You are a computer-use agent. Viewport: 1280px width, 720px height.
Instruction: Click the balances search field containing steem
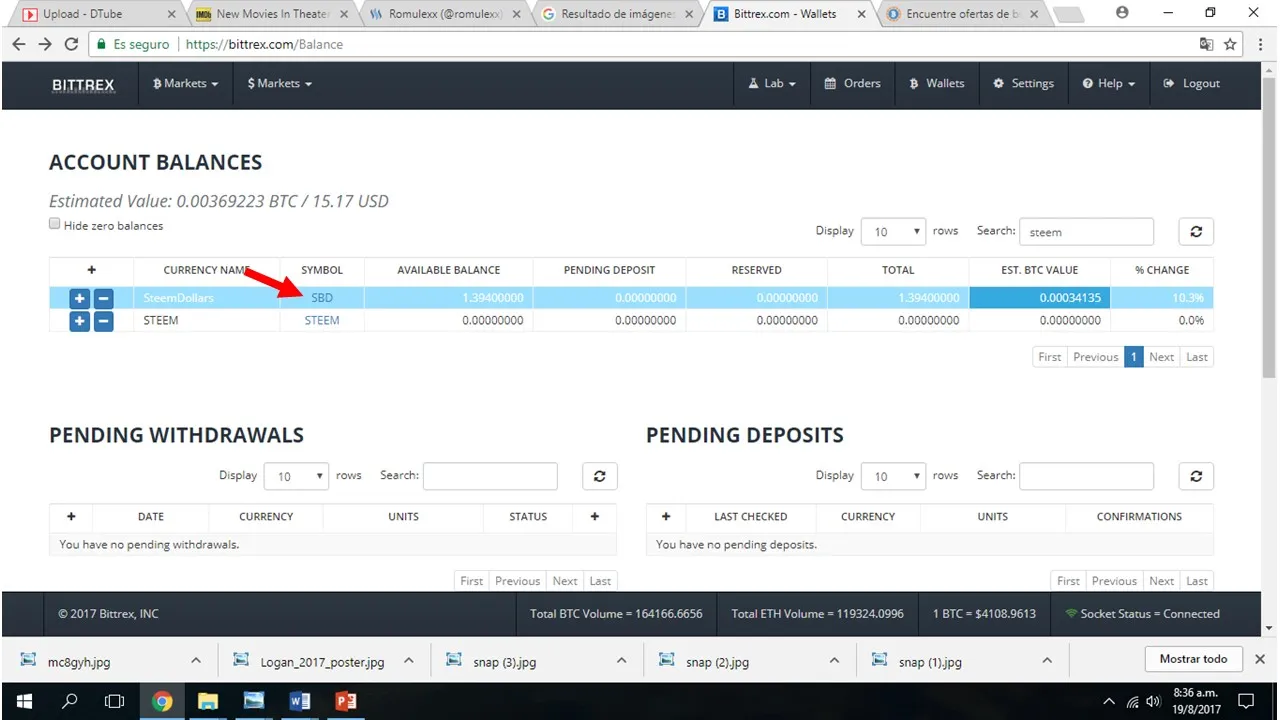tap(1086, 231)
